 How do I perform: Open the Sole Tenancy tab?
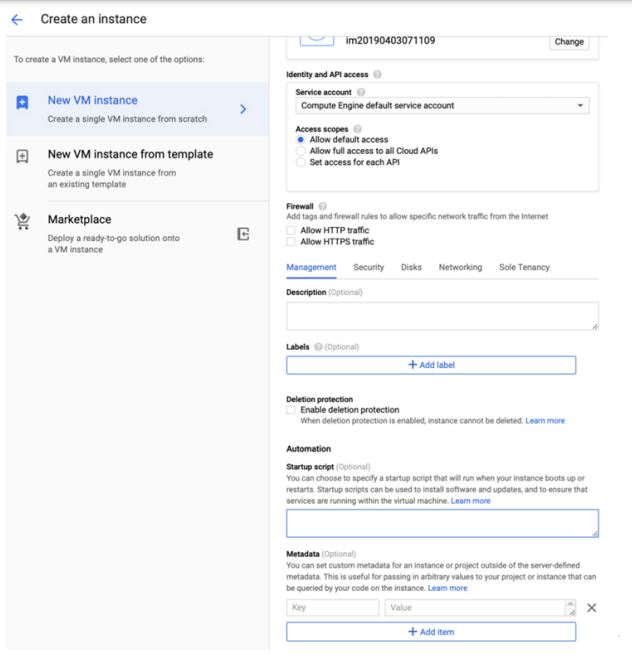coord(524,268)
